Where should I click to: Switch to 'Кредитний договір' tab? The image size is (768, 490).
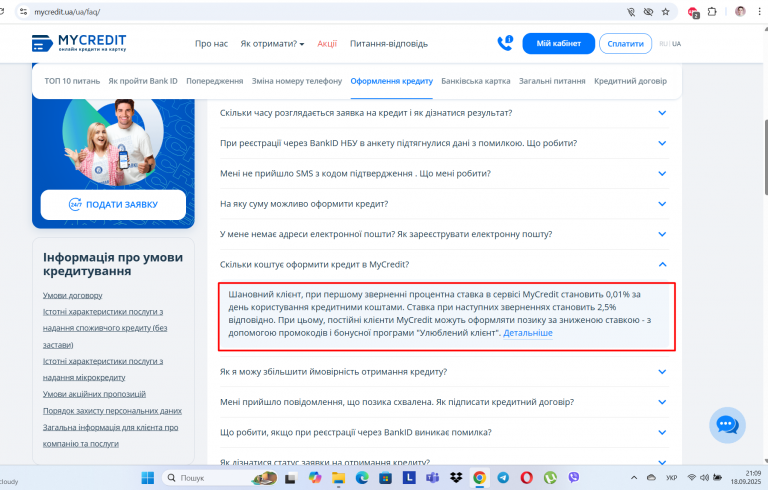630,81
